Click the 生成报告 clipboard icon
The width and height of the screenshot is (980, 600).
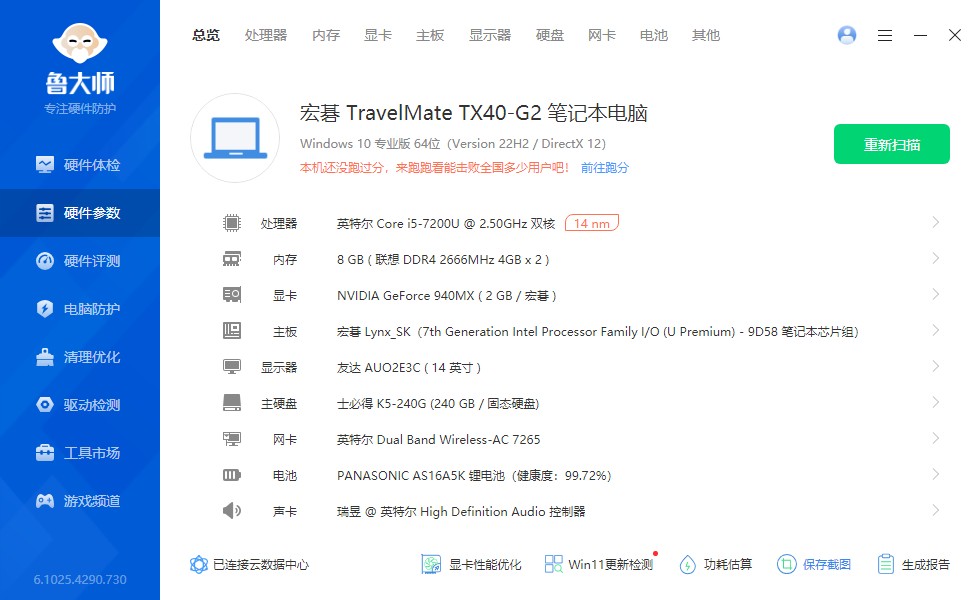click(886, 564)
